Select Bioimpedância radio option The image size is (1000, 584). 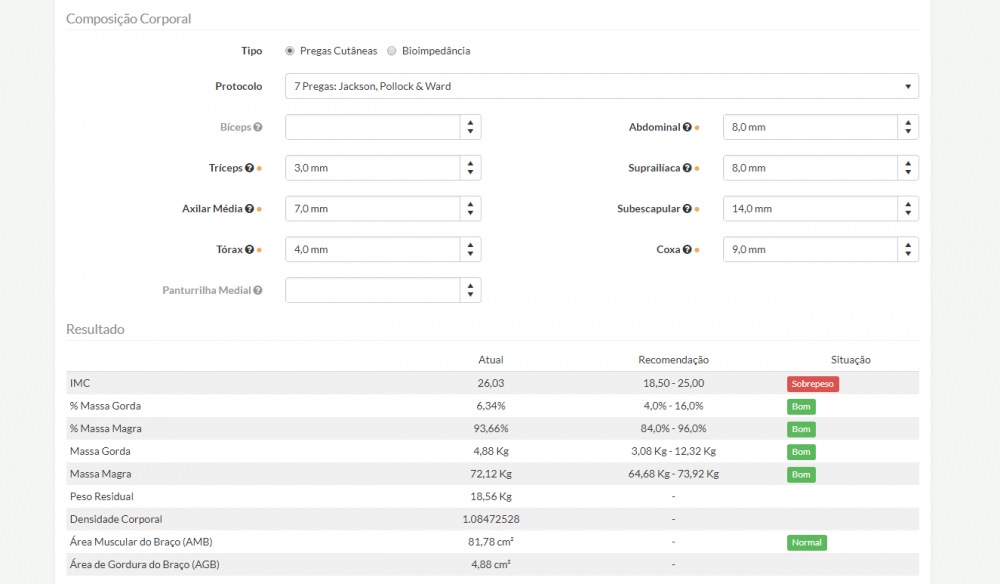pos(392,51)
